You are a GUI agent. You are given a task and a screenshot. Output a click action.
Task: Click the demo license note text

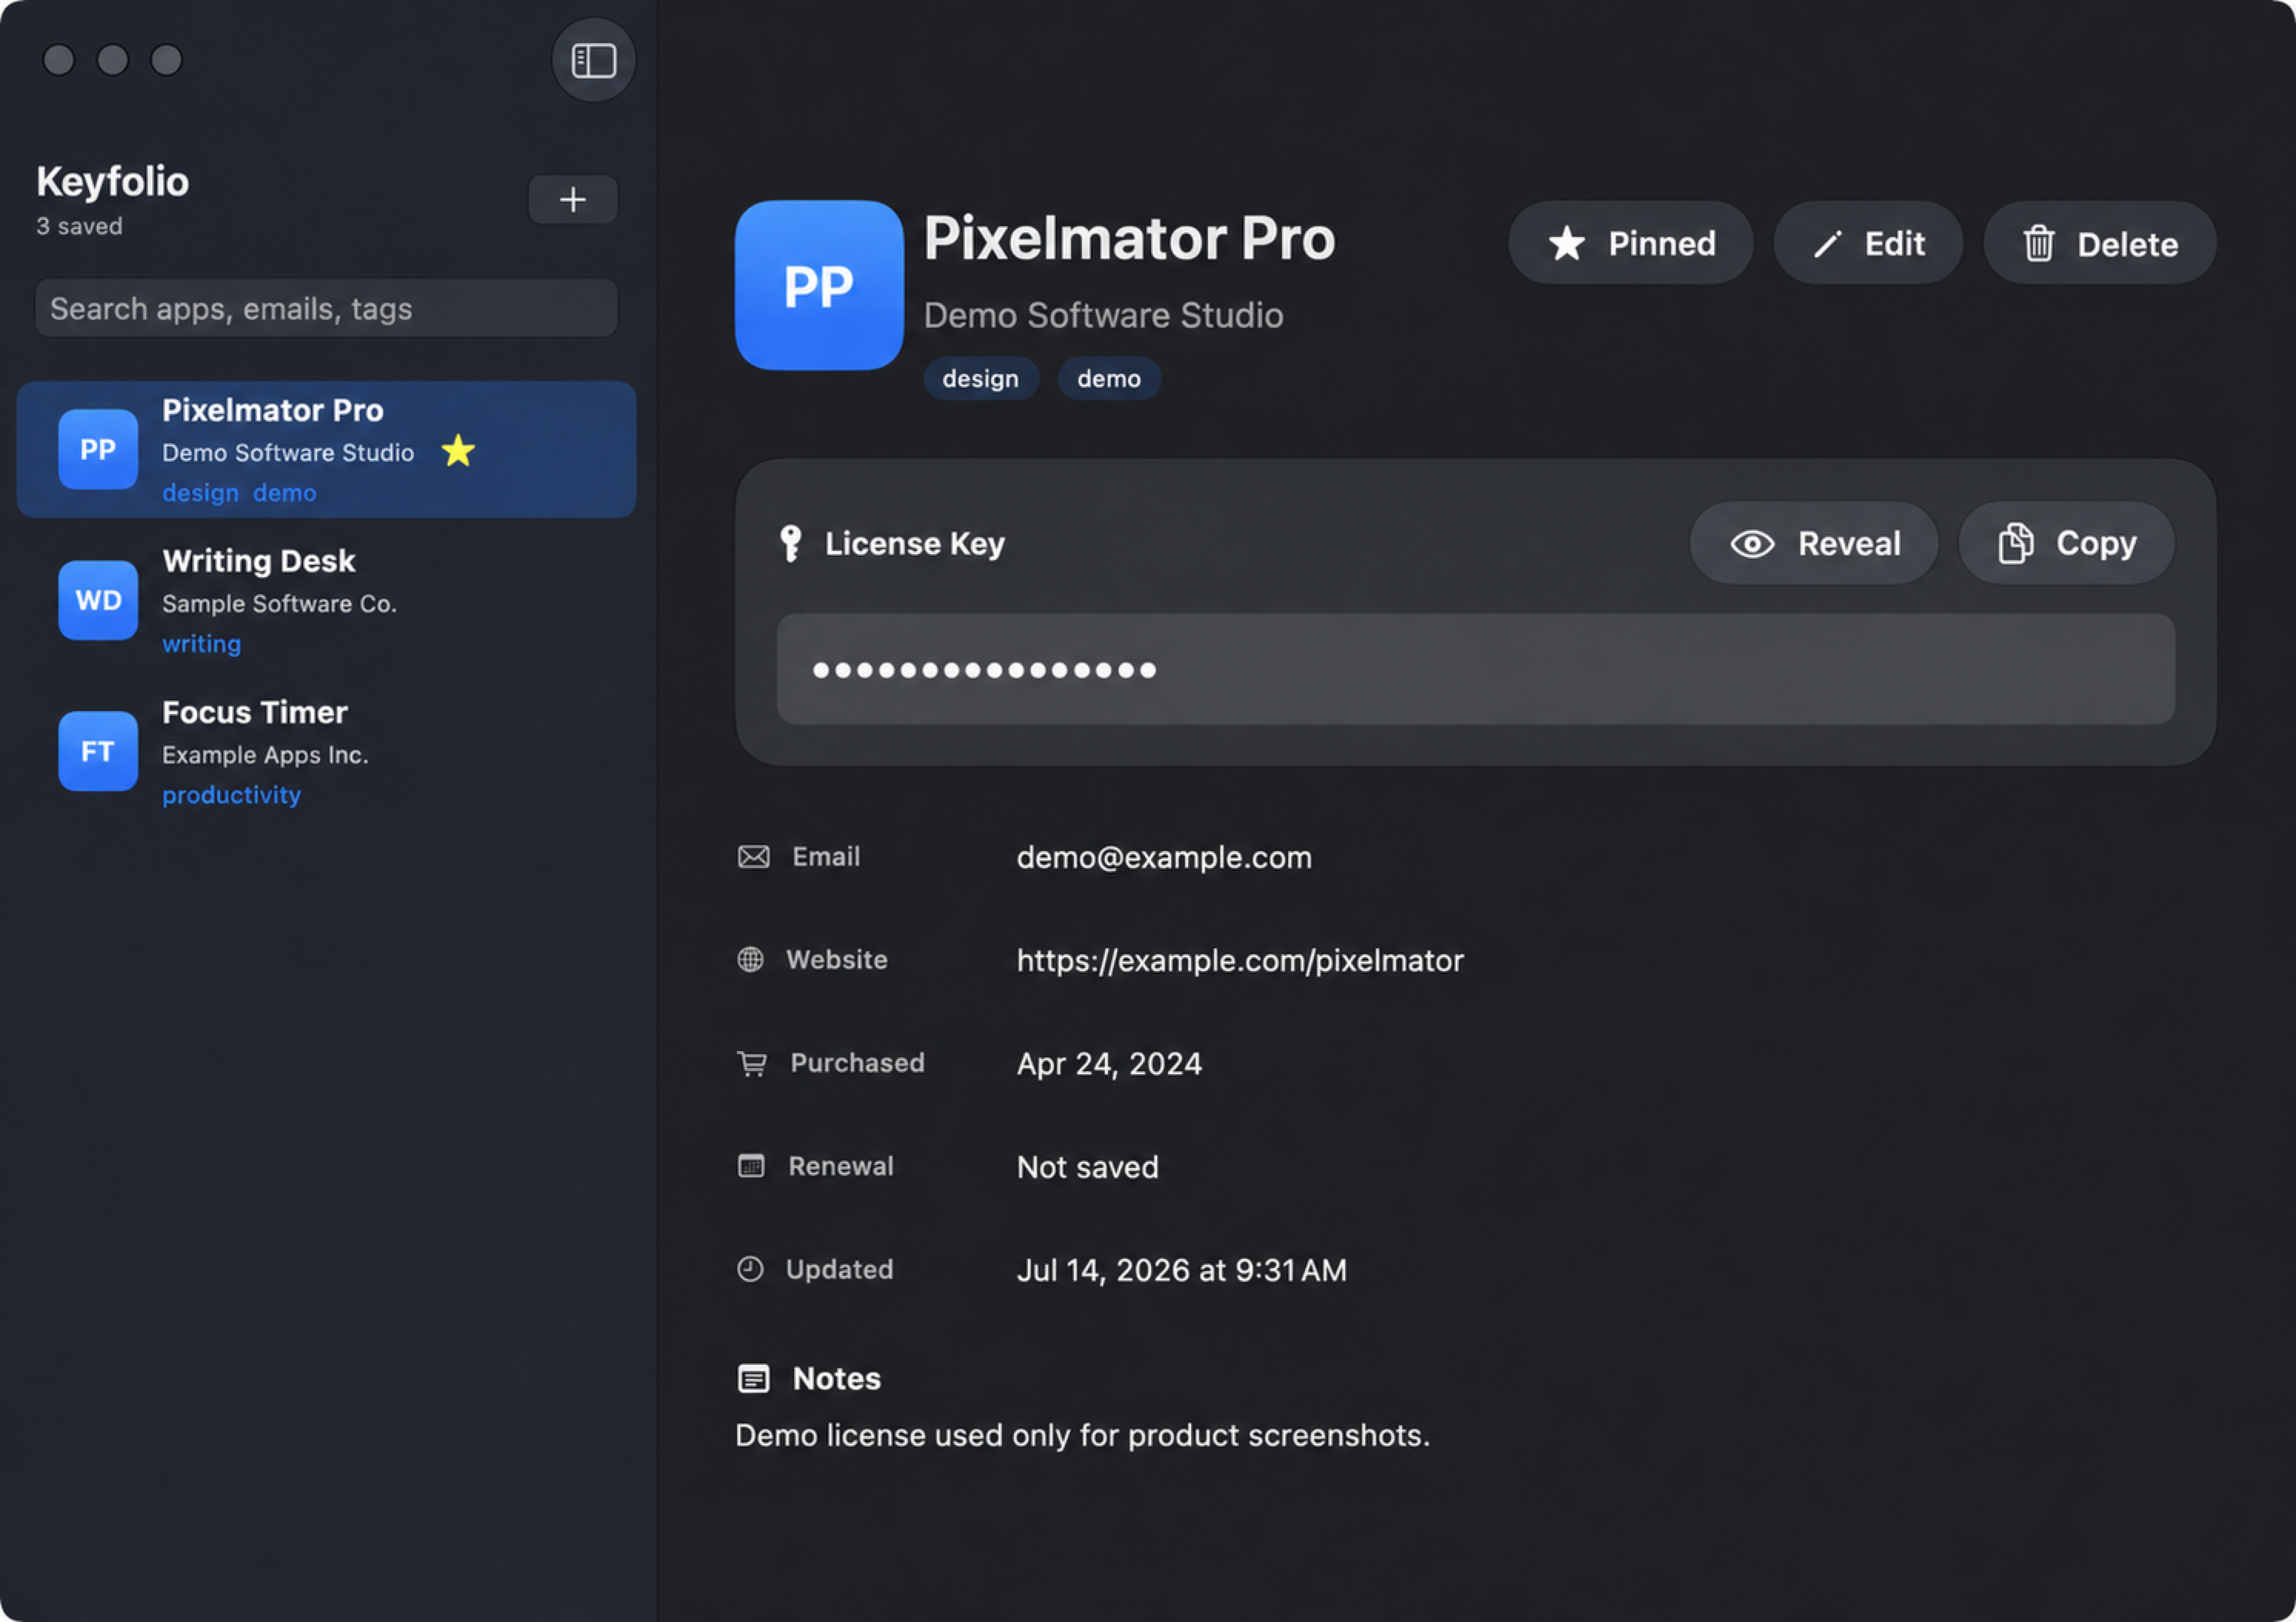coord(1082,1435)
